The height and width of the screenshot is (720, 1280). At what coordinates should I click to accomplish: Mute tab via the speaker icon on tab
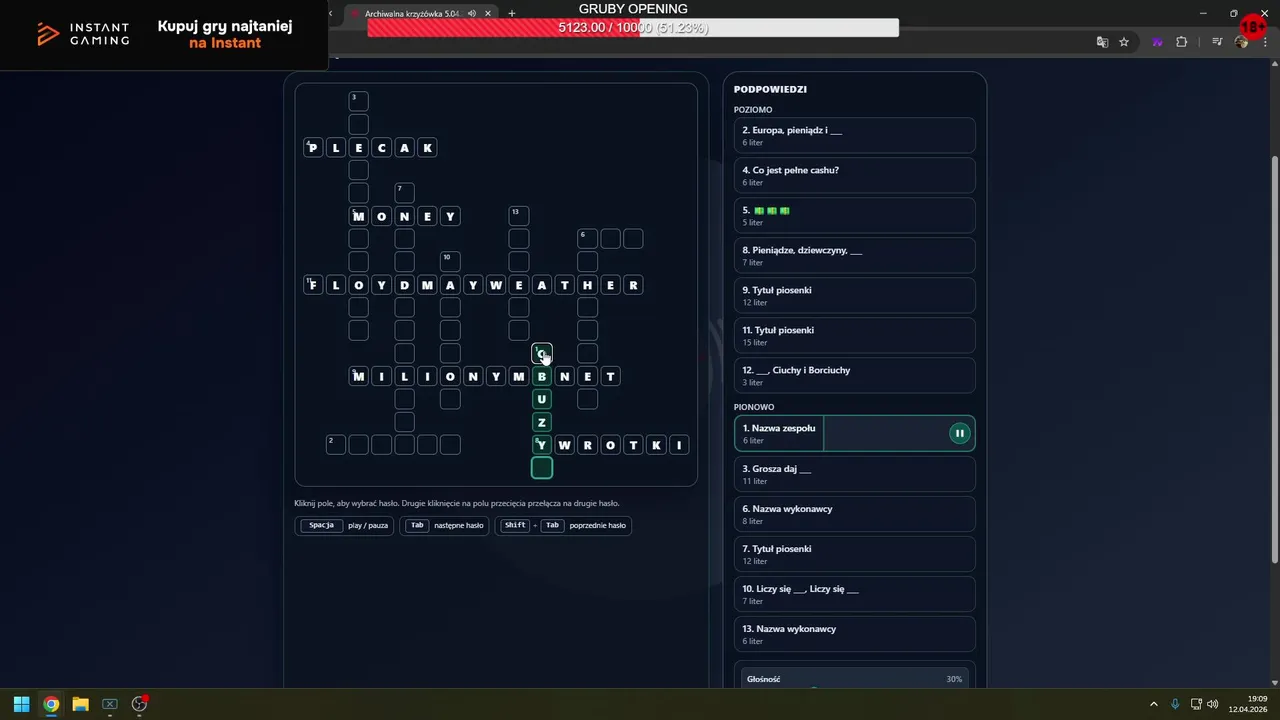[x=471, y=13]
